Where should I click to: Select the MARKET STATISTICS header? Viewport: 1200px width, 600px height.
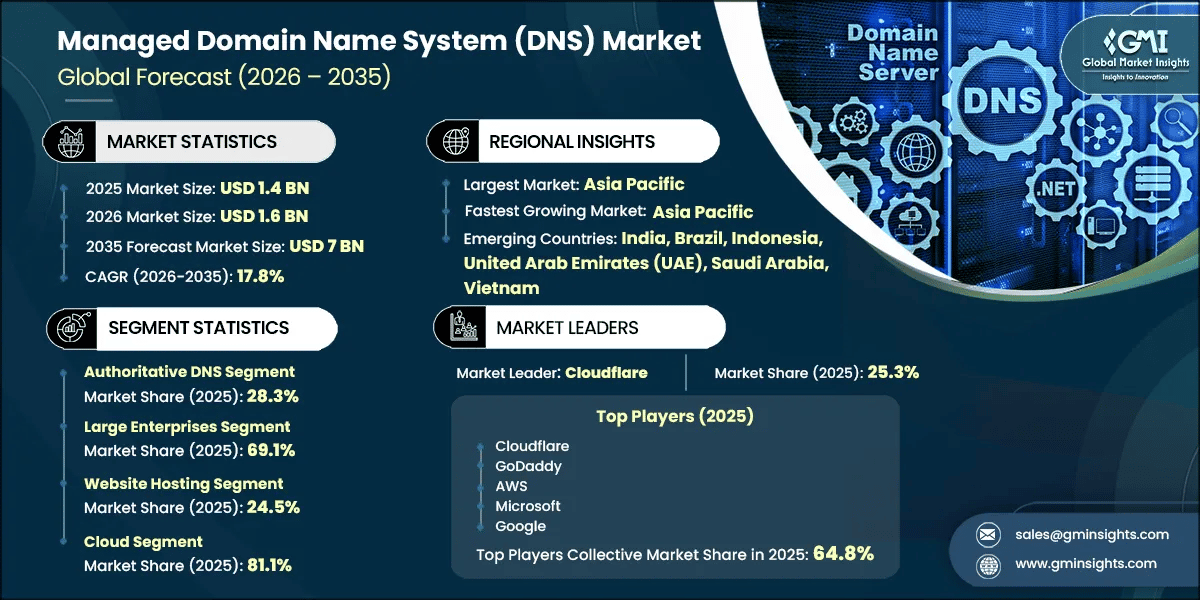coord(192,142)
